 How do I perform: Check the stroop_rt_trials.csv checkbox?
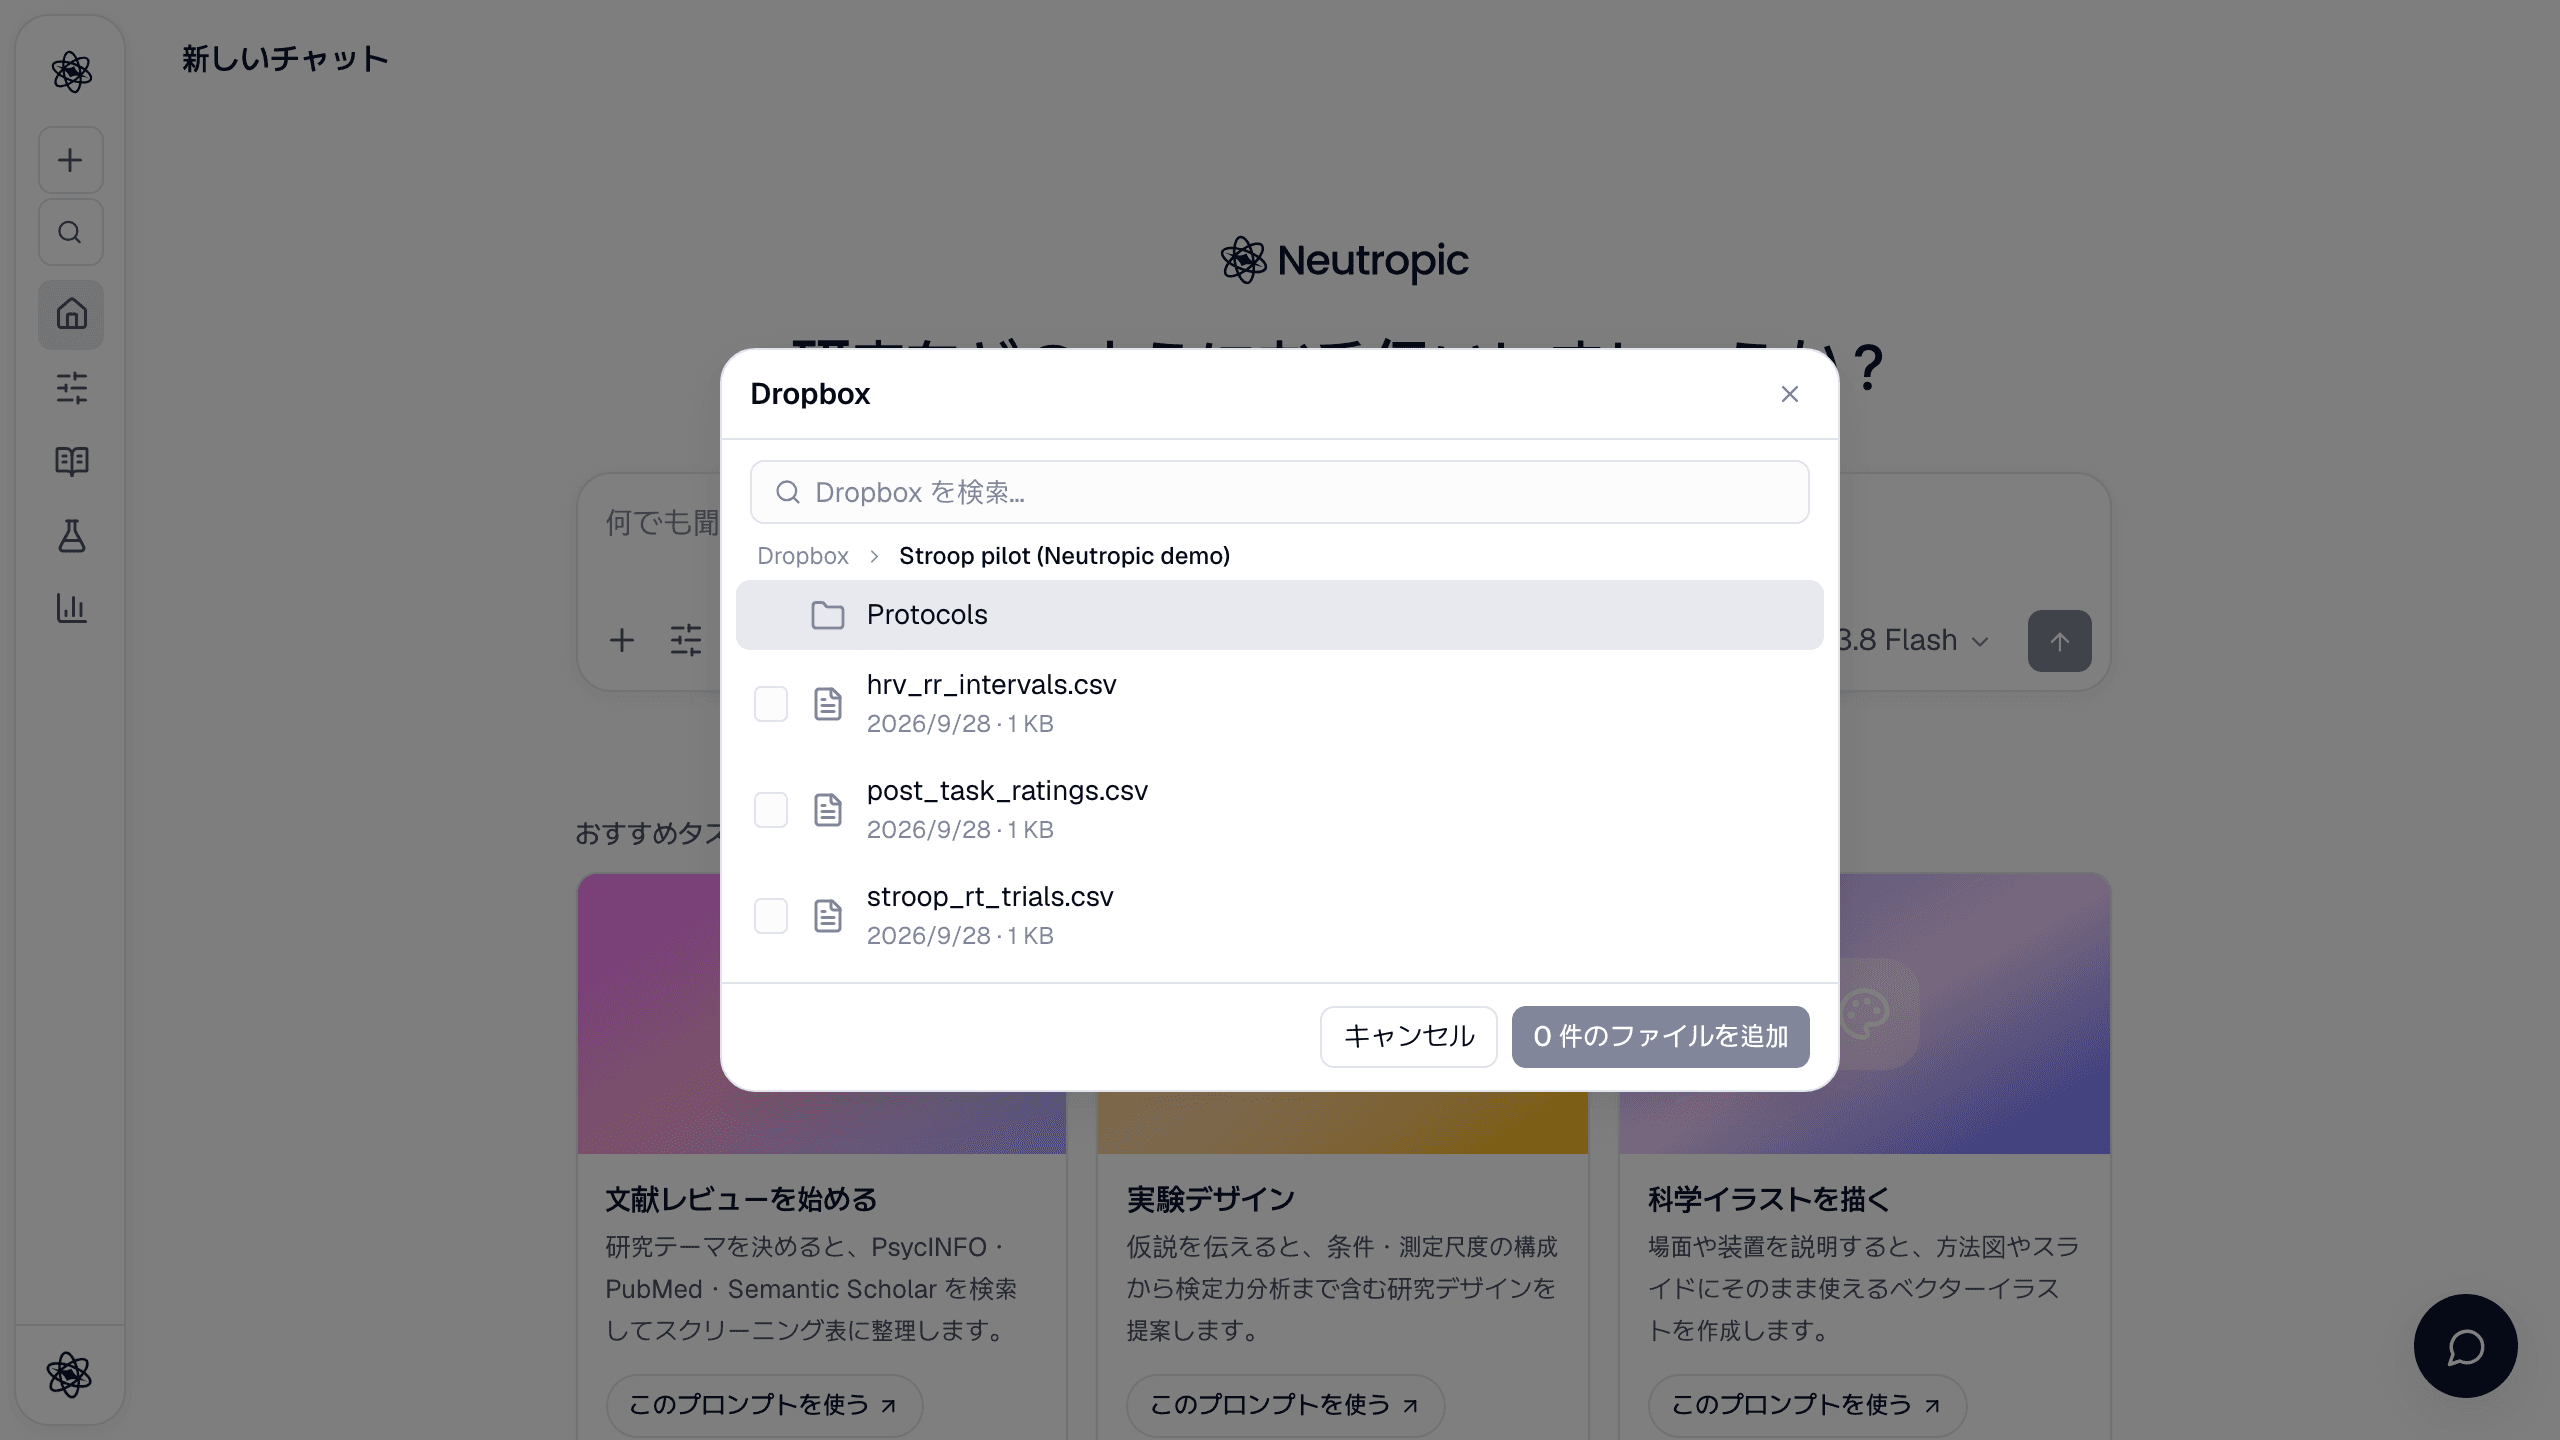coord(771,916)
